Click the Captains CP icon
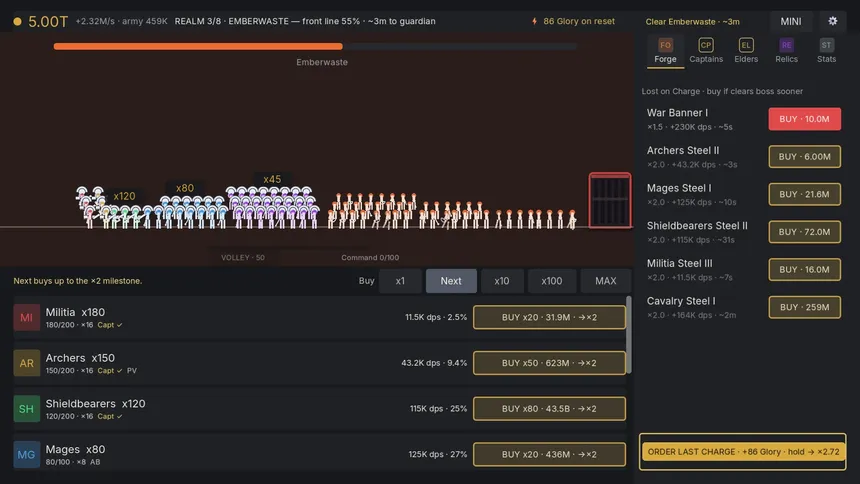Image resolution: width=860 pixels, height=484 pixels. 705,45
